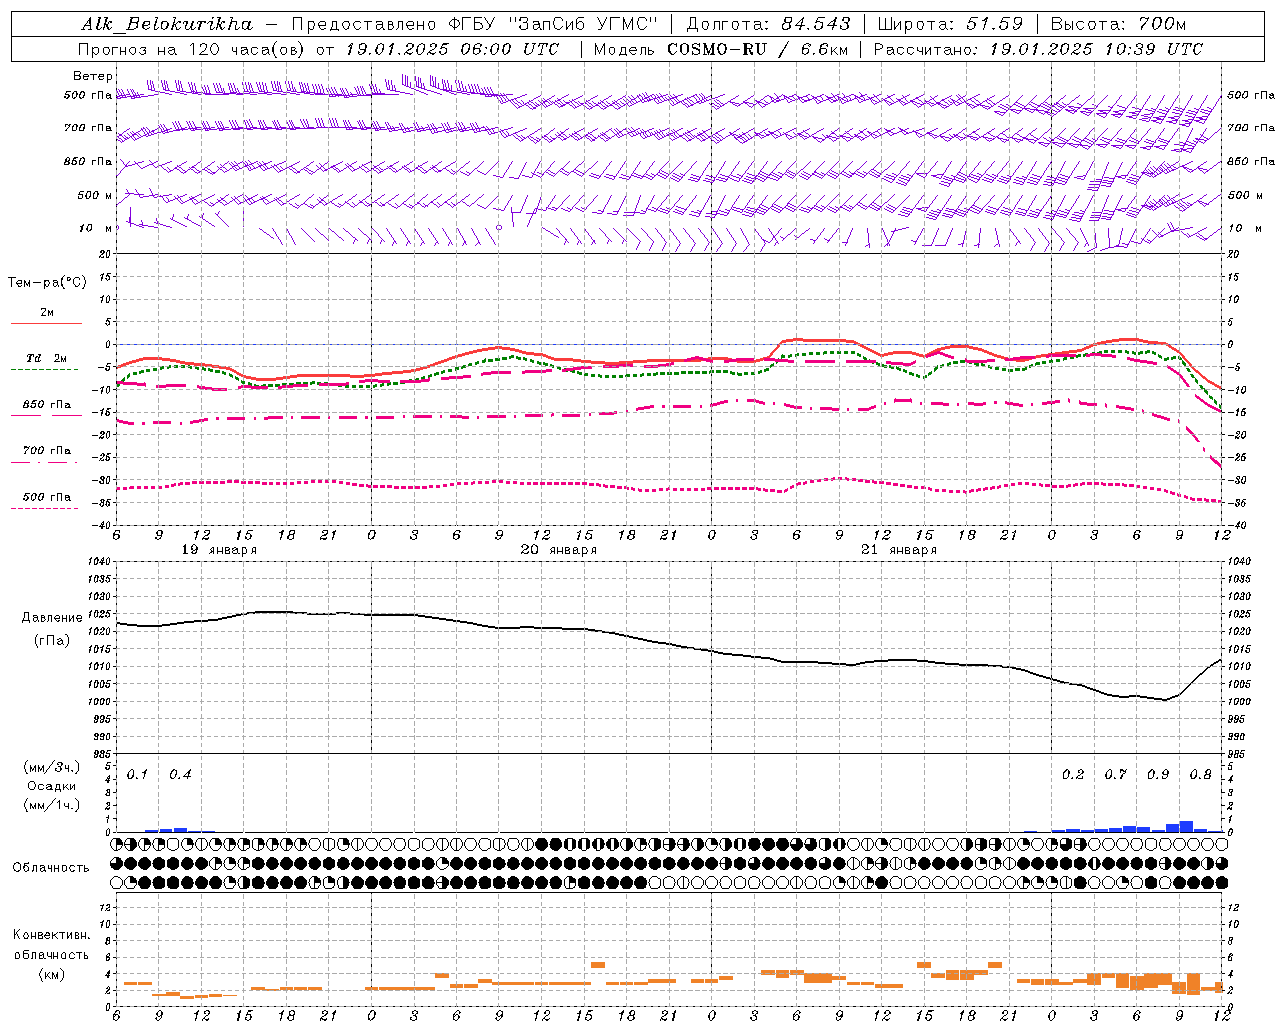Viewport: 1280px width, 1024px height.
Task: Click the 0.9 precipitation amount value
Action: [x=1158, y=774]
